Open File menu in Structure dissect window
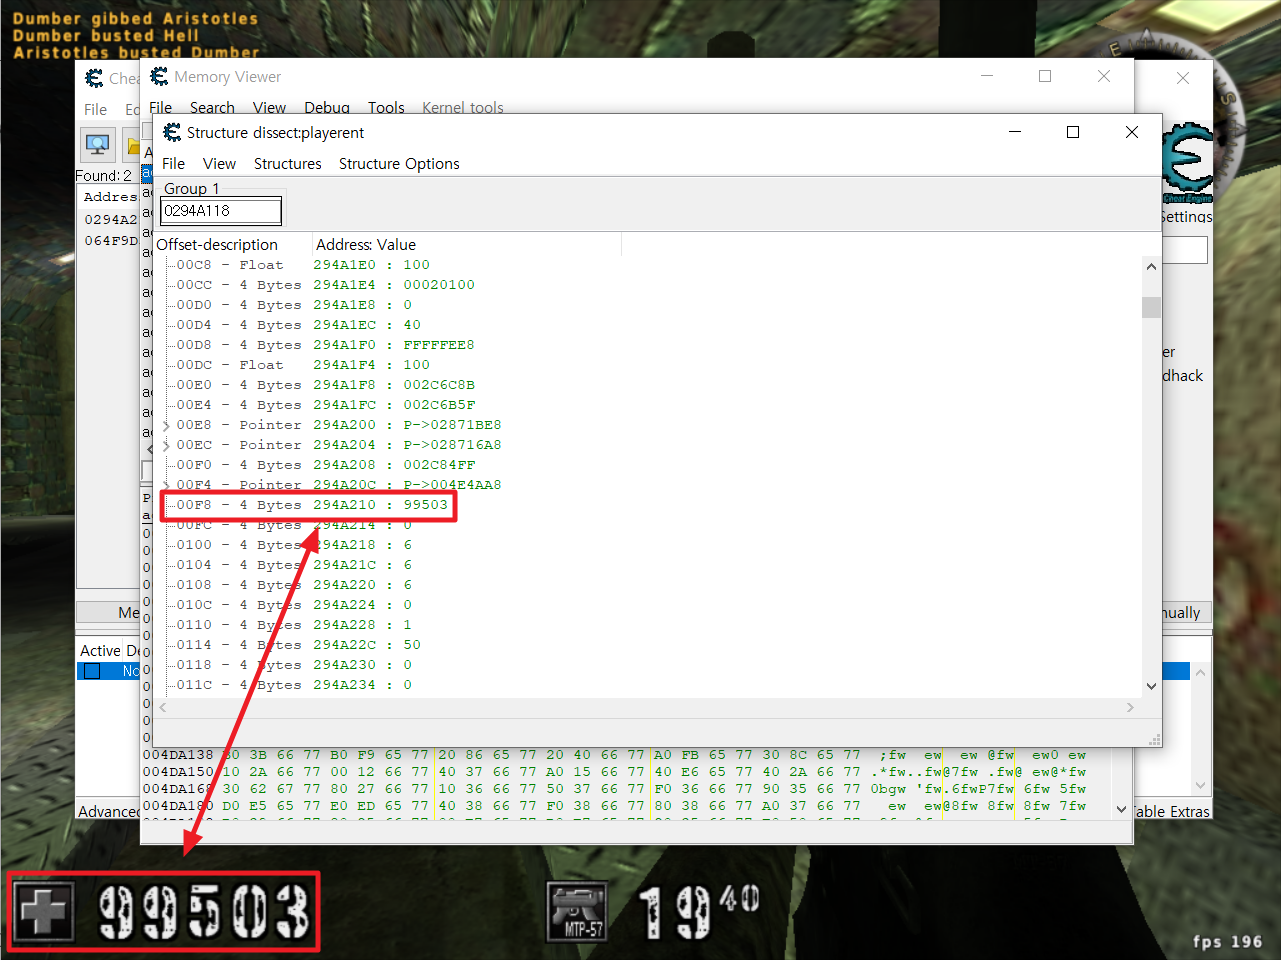 (173, 164)
